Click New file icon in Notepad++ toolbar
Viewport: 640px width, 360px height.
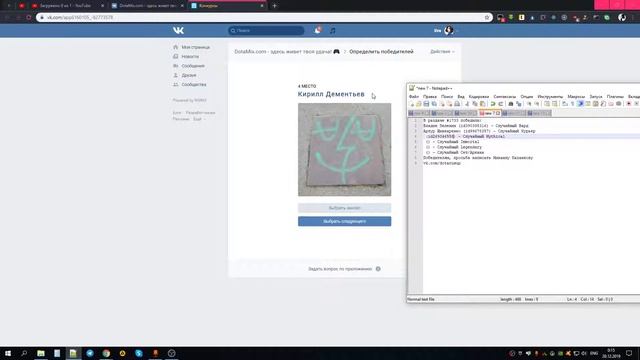tap(412, 104)
